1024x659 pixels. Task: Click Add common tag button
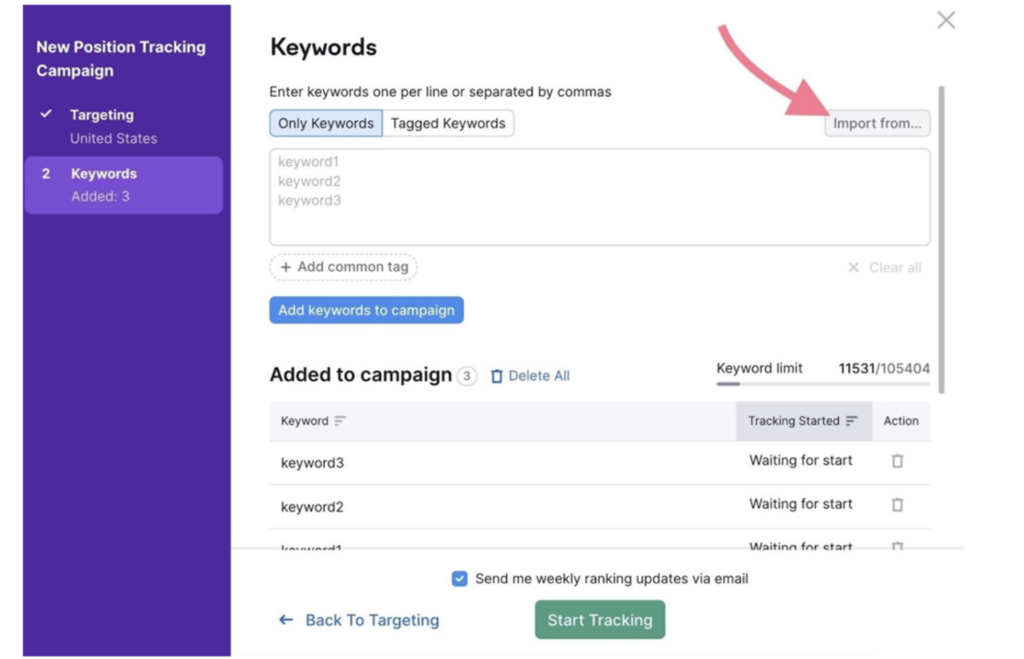click(344, 267)
